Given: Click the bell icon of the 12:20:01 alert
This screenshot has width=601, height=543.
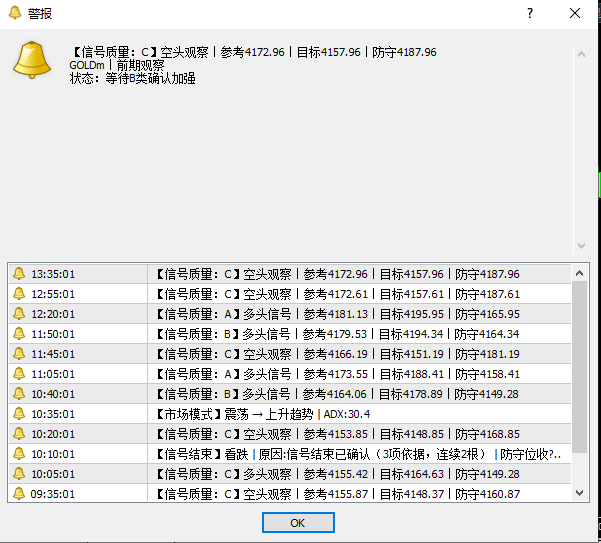Looking at the screenshot, I should 19,313.
